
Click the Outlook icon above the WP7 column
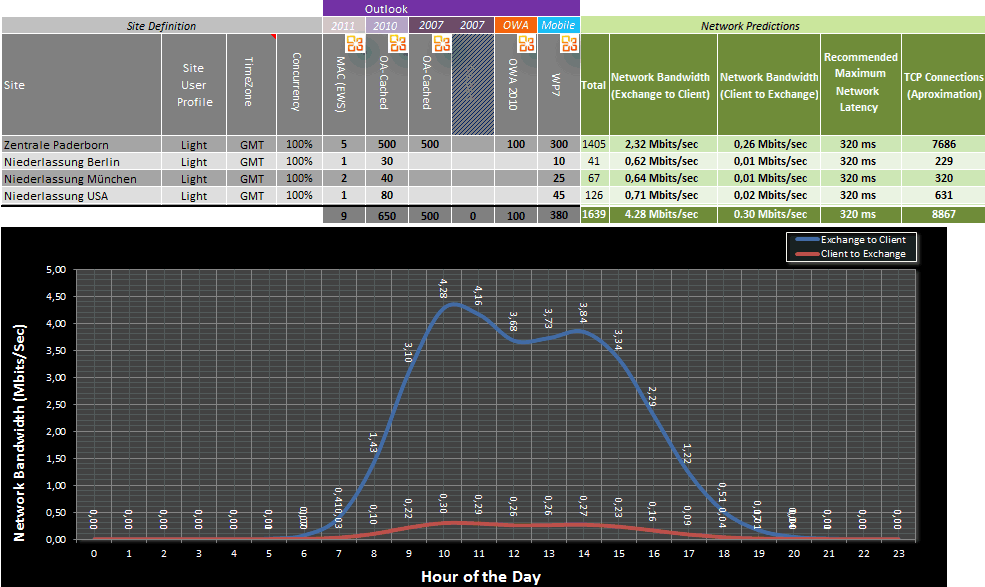[x=569, y=43]
